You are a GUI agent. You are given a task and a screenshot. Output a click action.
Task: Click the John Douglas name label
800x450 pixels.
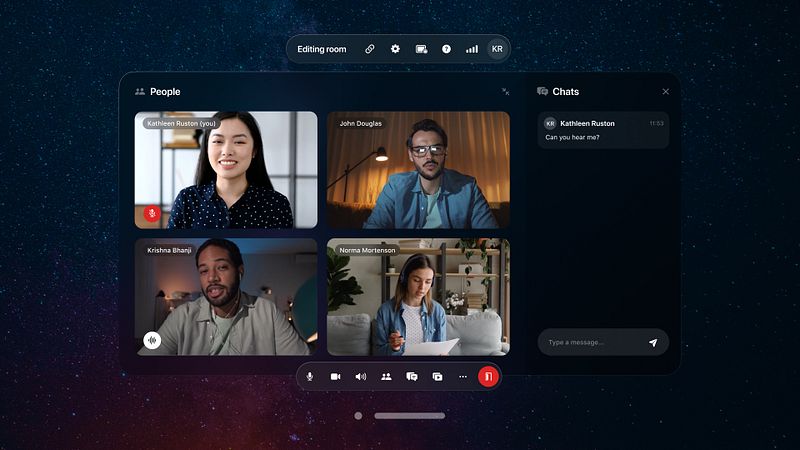(361, 123)
